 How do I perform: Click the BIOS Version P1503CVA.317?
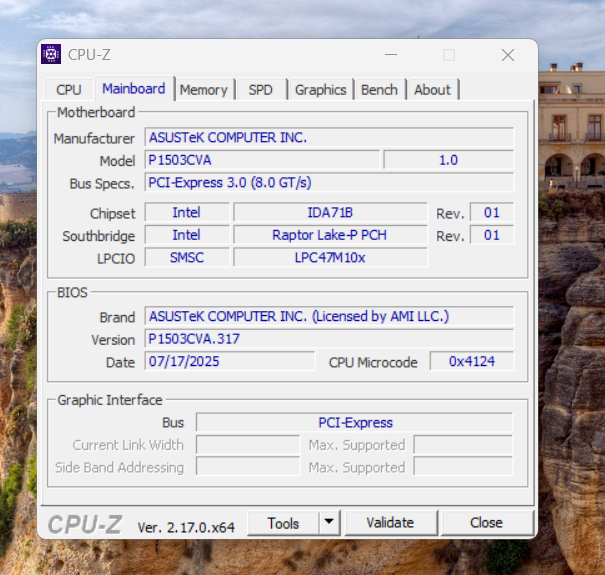coord(329,338)
